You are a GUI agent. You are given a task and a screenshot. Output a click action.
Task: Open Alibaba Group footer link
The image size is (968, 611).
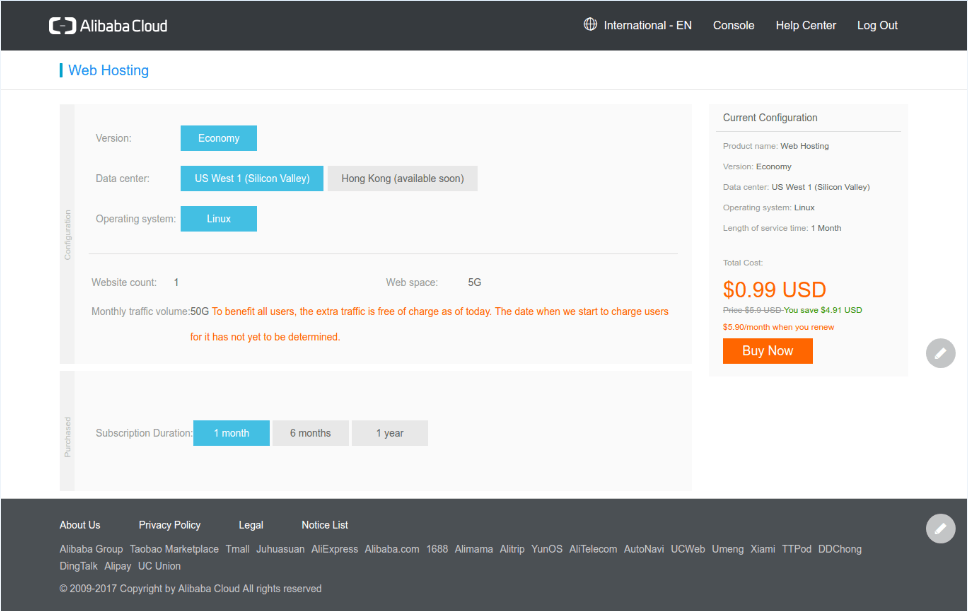click(91, 549)
